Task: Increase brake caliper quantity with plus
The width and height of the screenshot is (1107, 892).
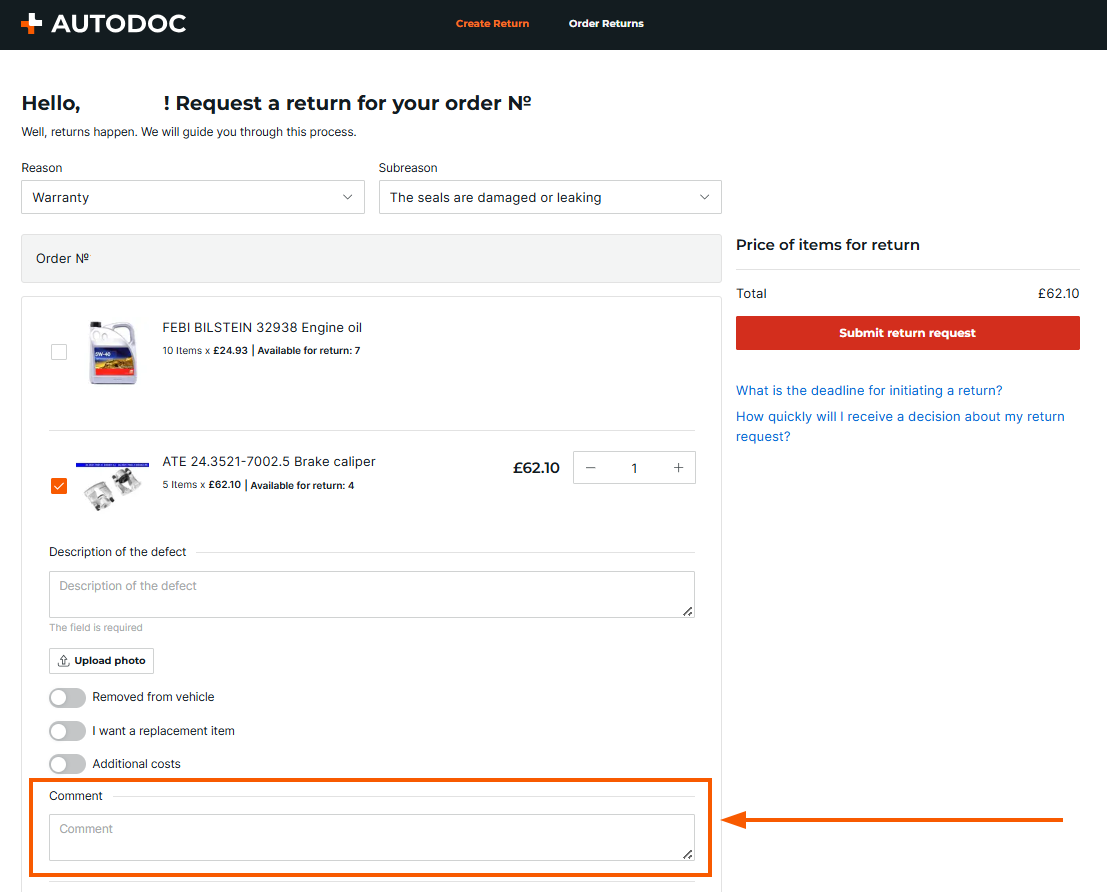Action: 678,468
